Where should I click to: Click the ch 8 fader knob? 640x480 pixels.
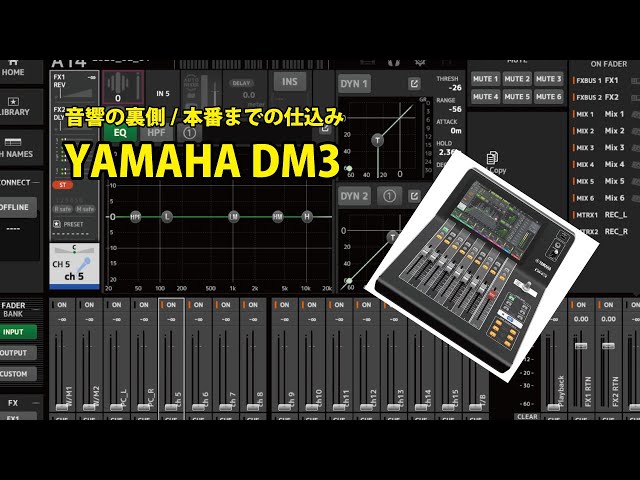pos(253,407)
